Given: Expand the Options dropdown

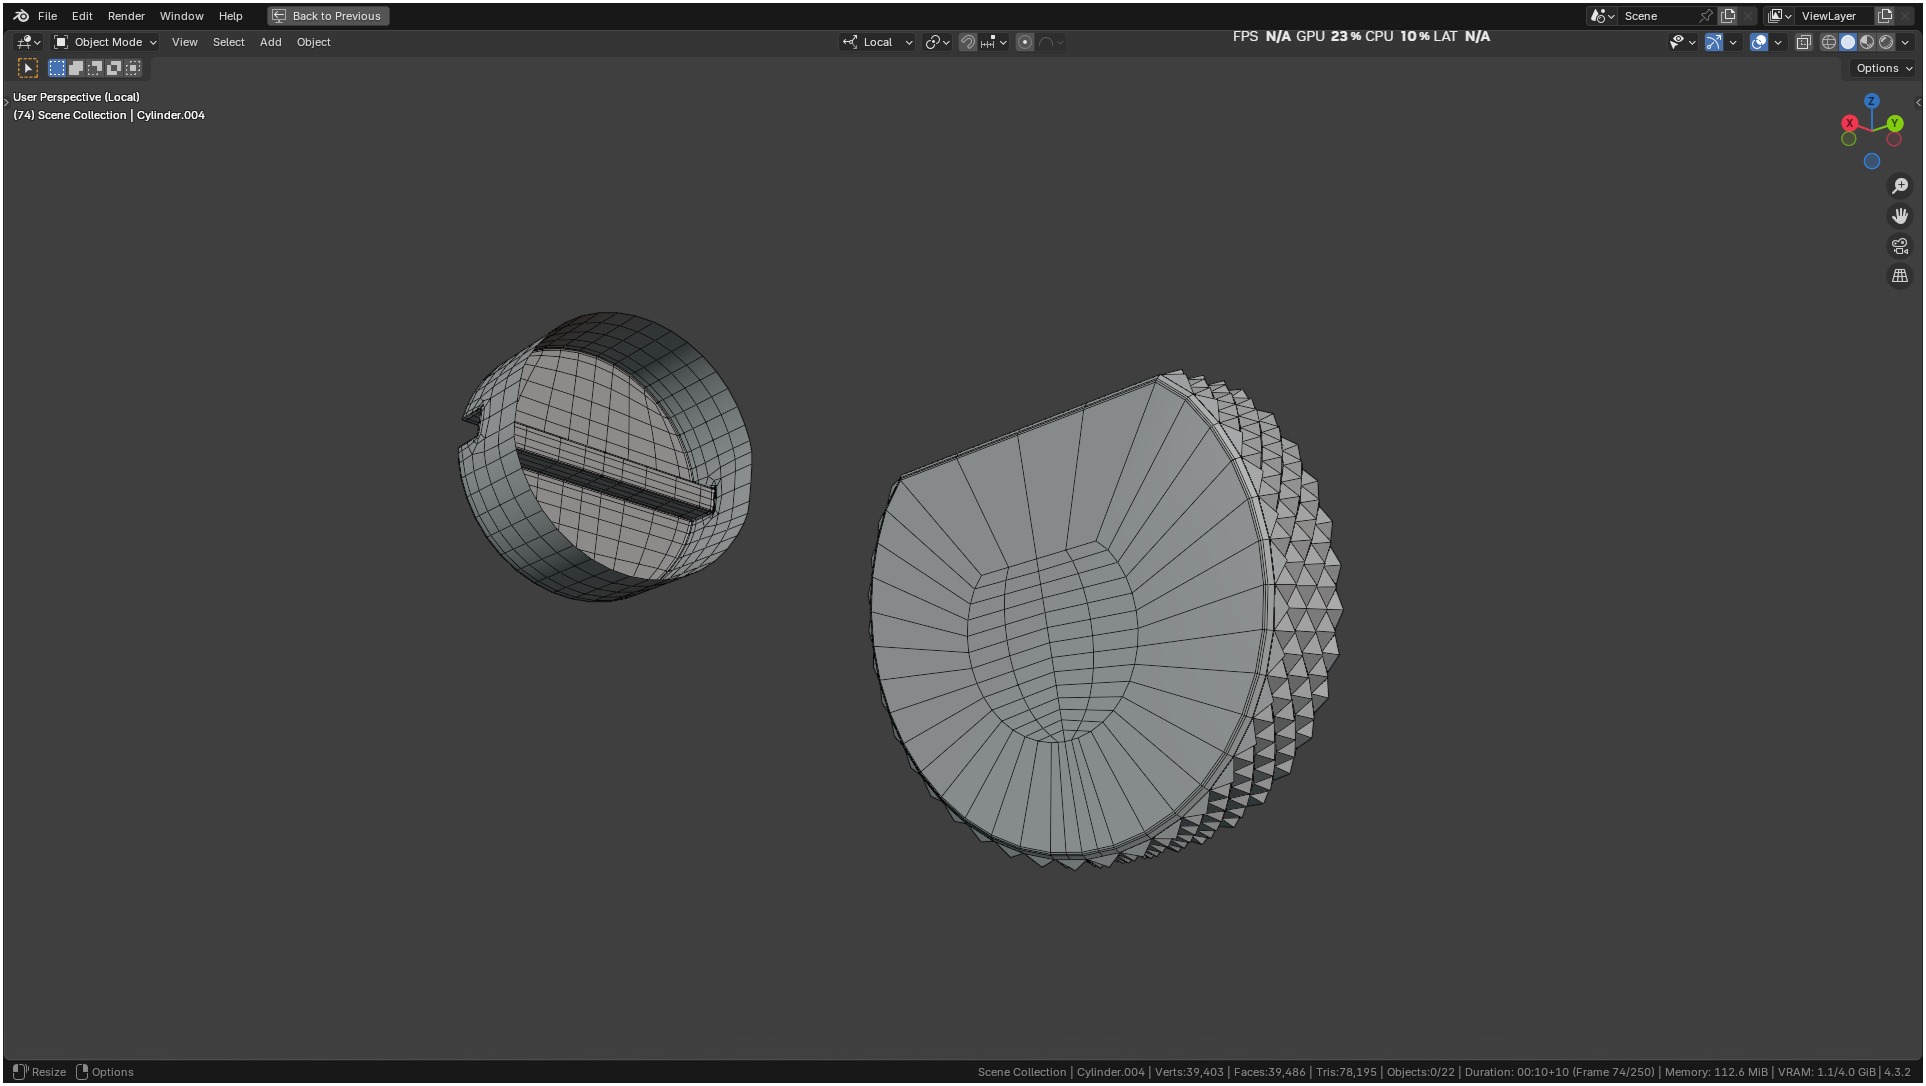Looking at the screenshot, I should (1883, 68).
